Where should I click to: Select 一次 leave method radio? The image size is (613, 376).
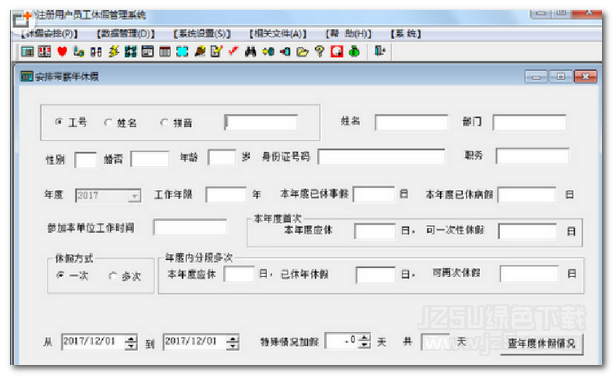point(60,275)
